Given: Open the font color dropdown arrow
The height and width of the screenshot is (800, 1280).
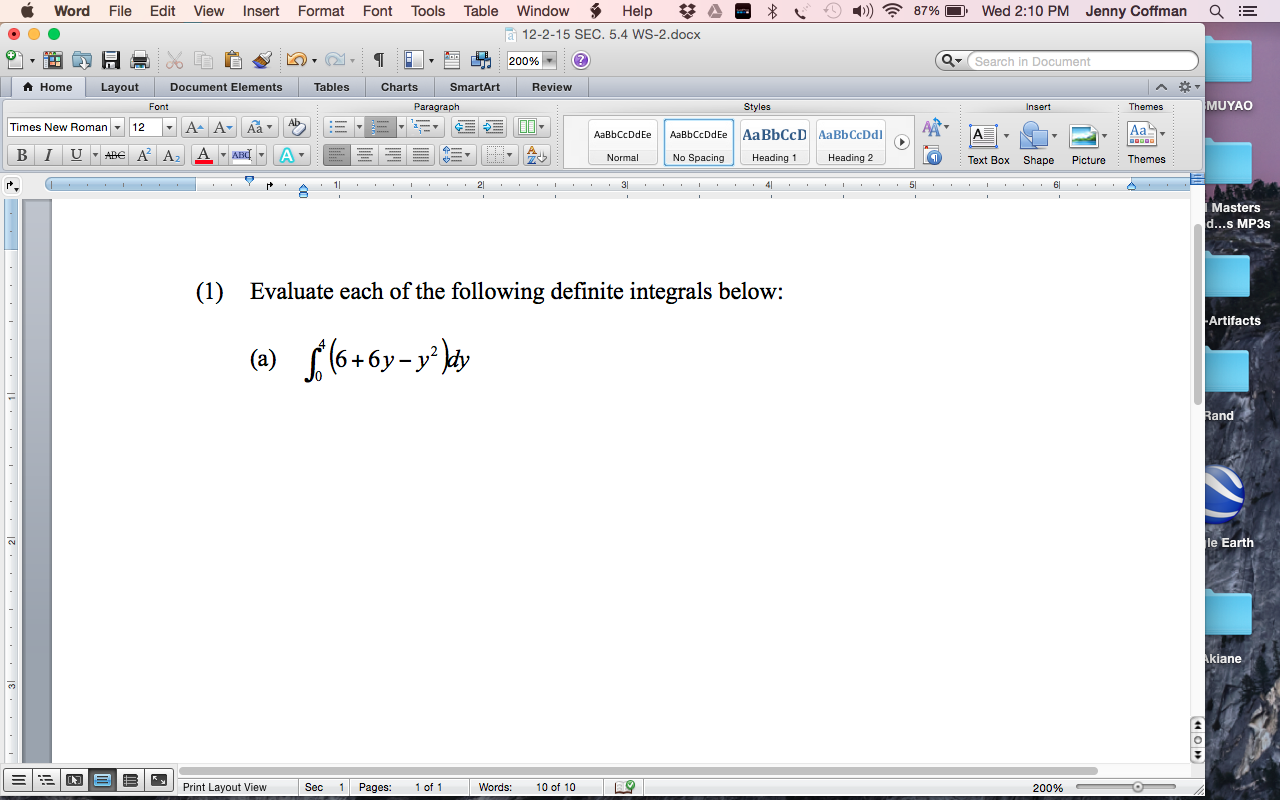Looking at the screenshot, I should point(224,155).
